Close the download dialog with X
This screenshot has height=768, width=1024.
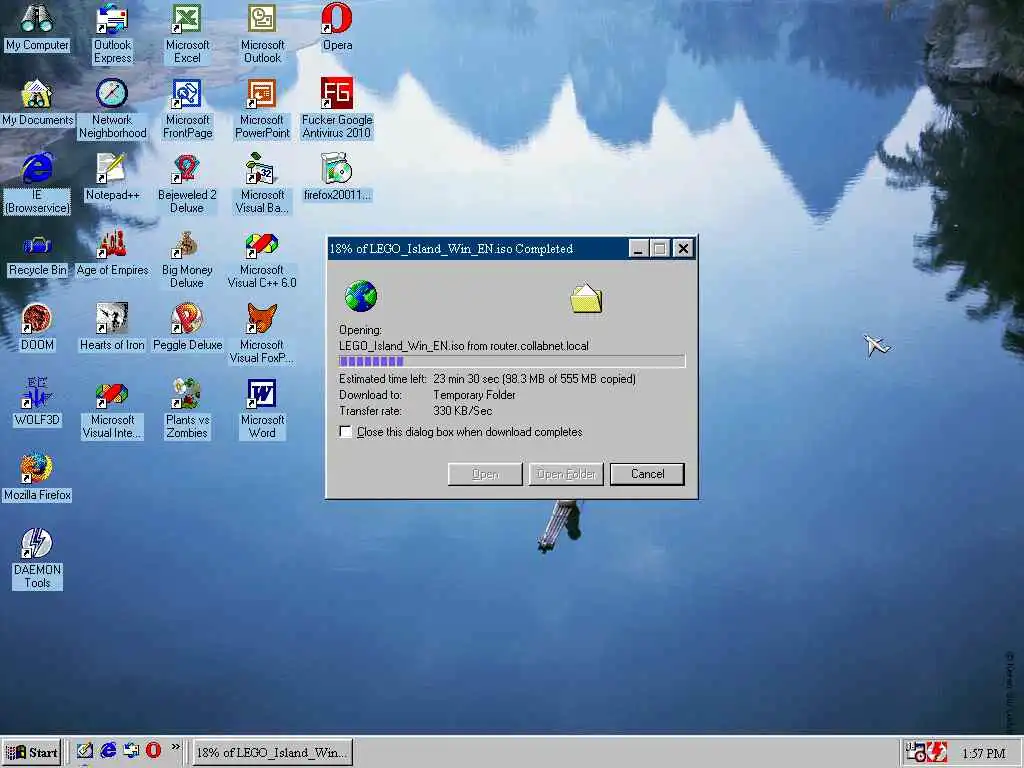pyautogui.click(x=683, y=249)
